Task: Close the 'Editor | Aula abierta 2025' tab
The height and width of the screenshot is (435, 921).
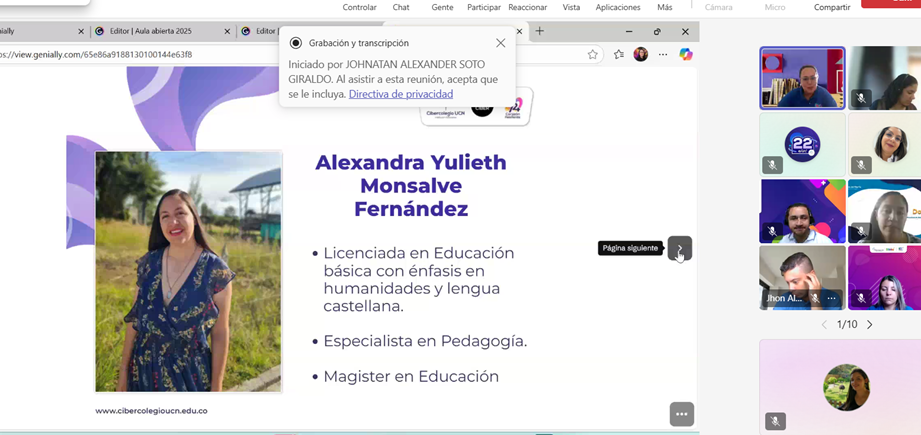Action: (x=228, y=31)
